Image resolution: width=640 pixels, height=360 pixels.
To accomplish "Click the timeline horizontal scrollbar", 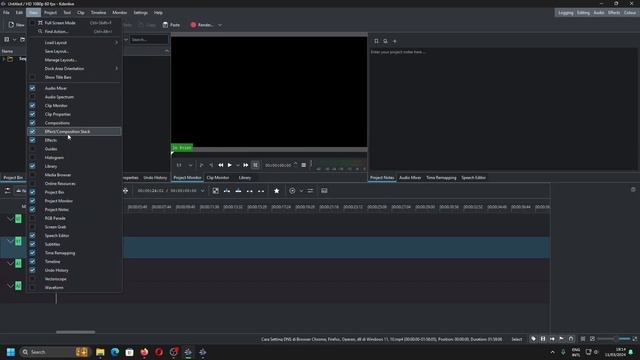I will (76, 332).
